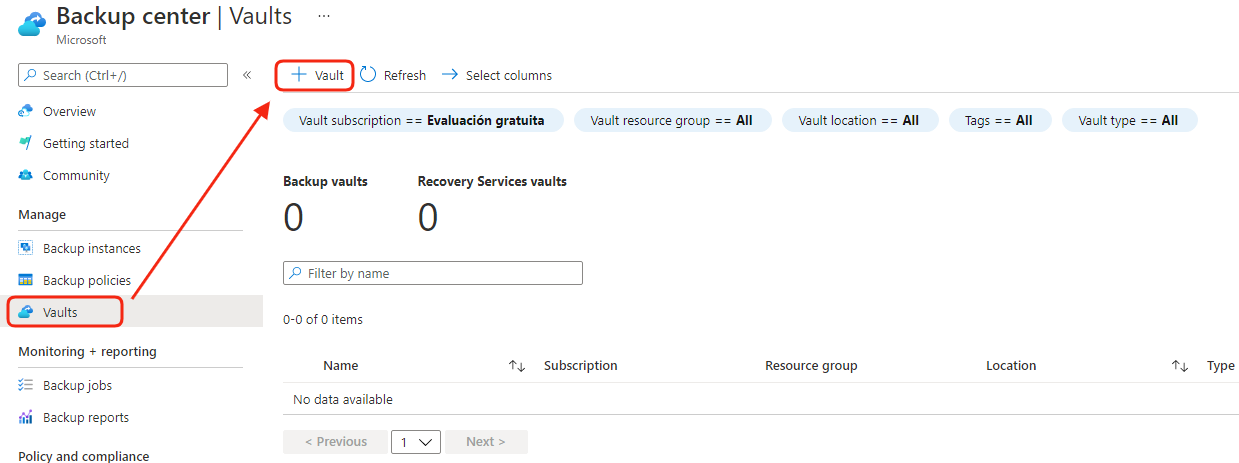Viewport: 1239px width, 463px height.
Task: Click the Microsoft subtitle text
Action: point(82,40)
